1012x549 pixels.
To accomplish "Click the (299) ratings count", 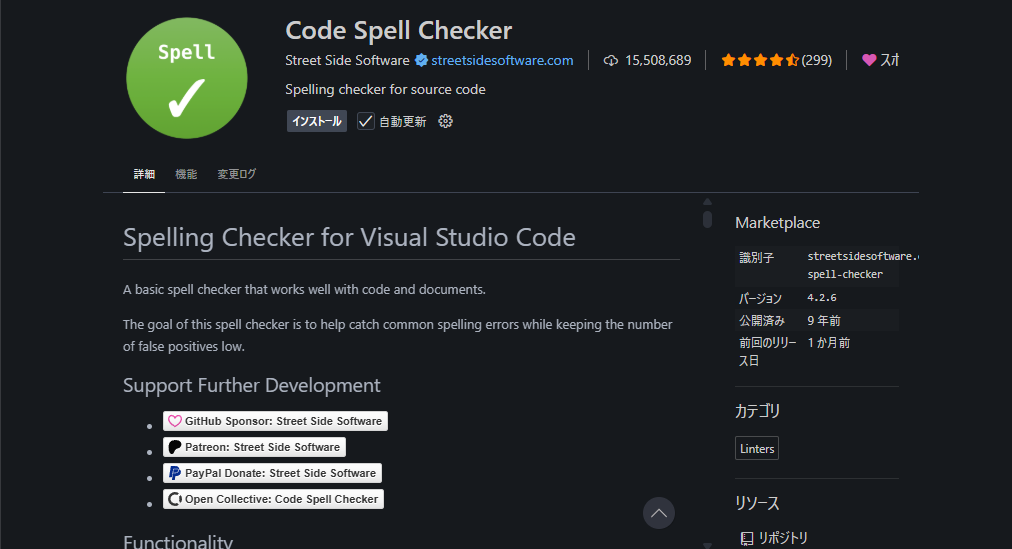I will tap(816, 60).
